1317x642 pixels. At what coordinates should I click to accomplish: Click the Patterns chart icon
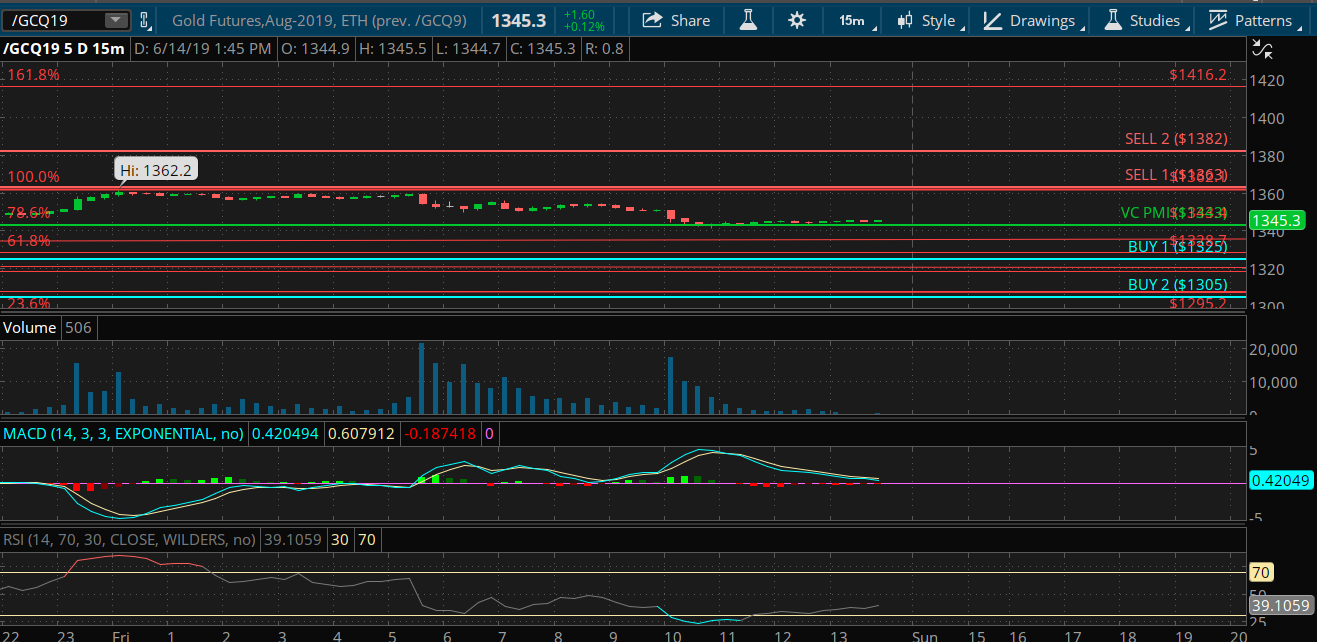coord(1217,20)
